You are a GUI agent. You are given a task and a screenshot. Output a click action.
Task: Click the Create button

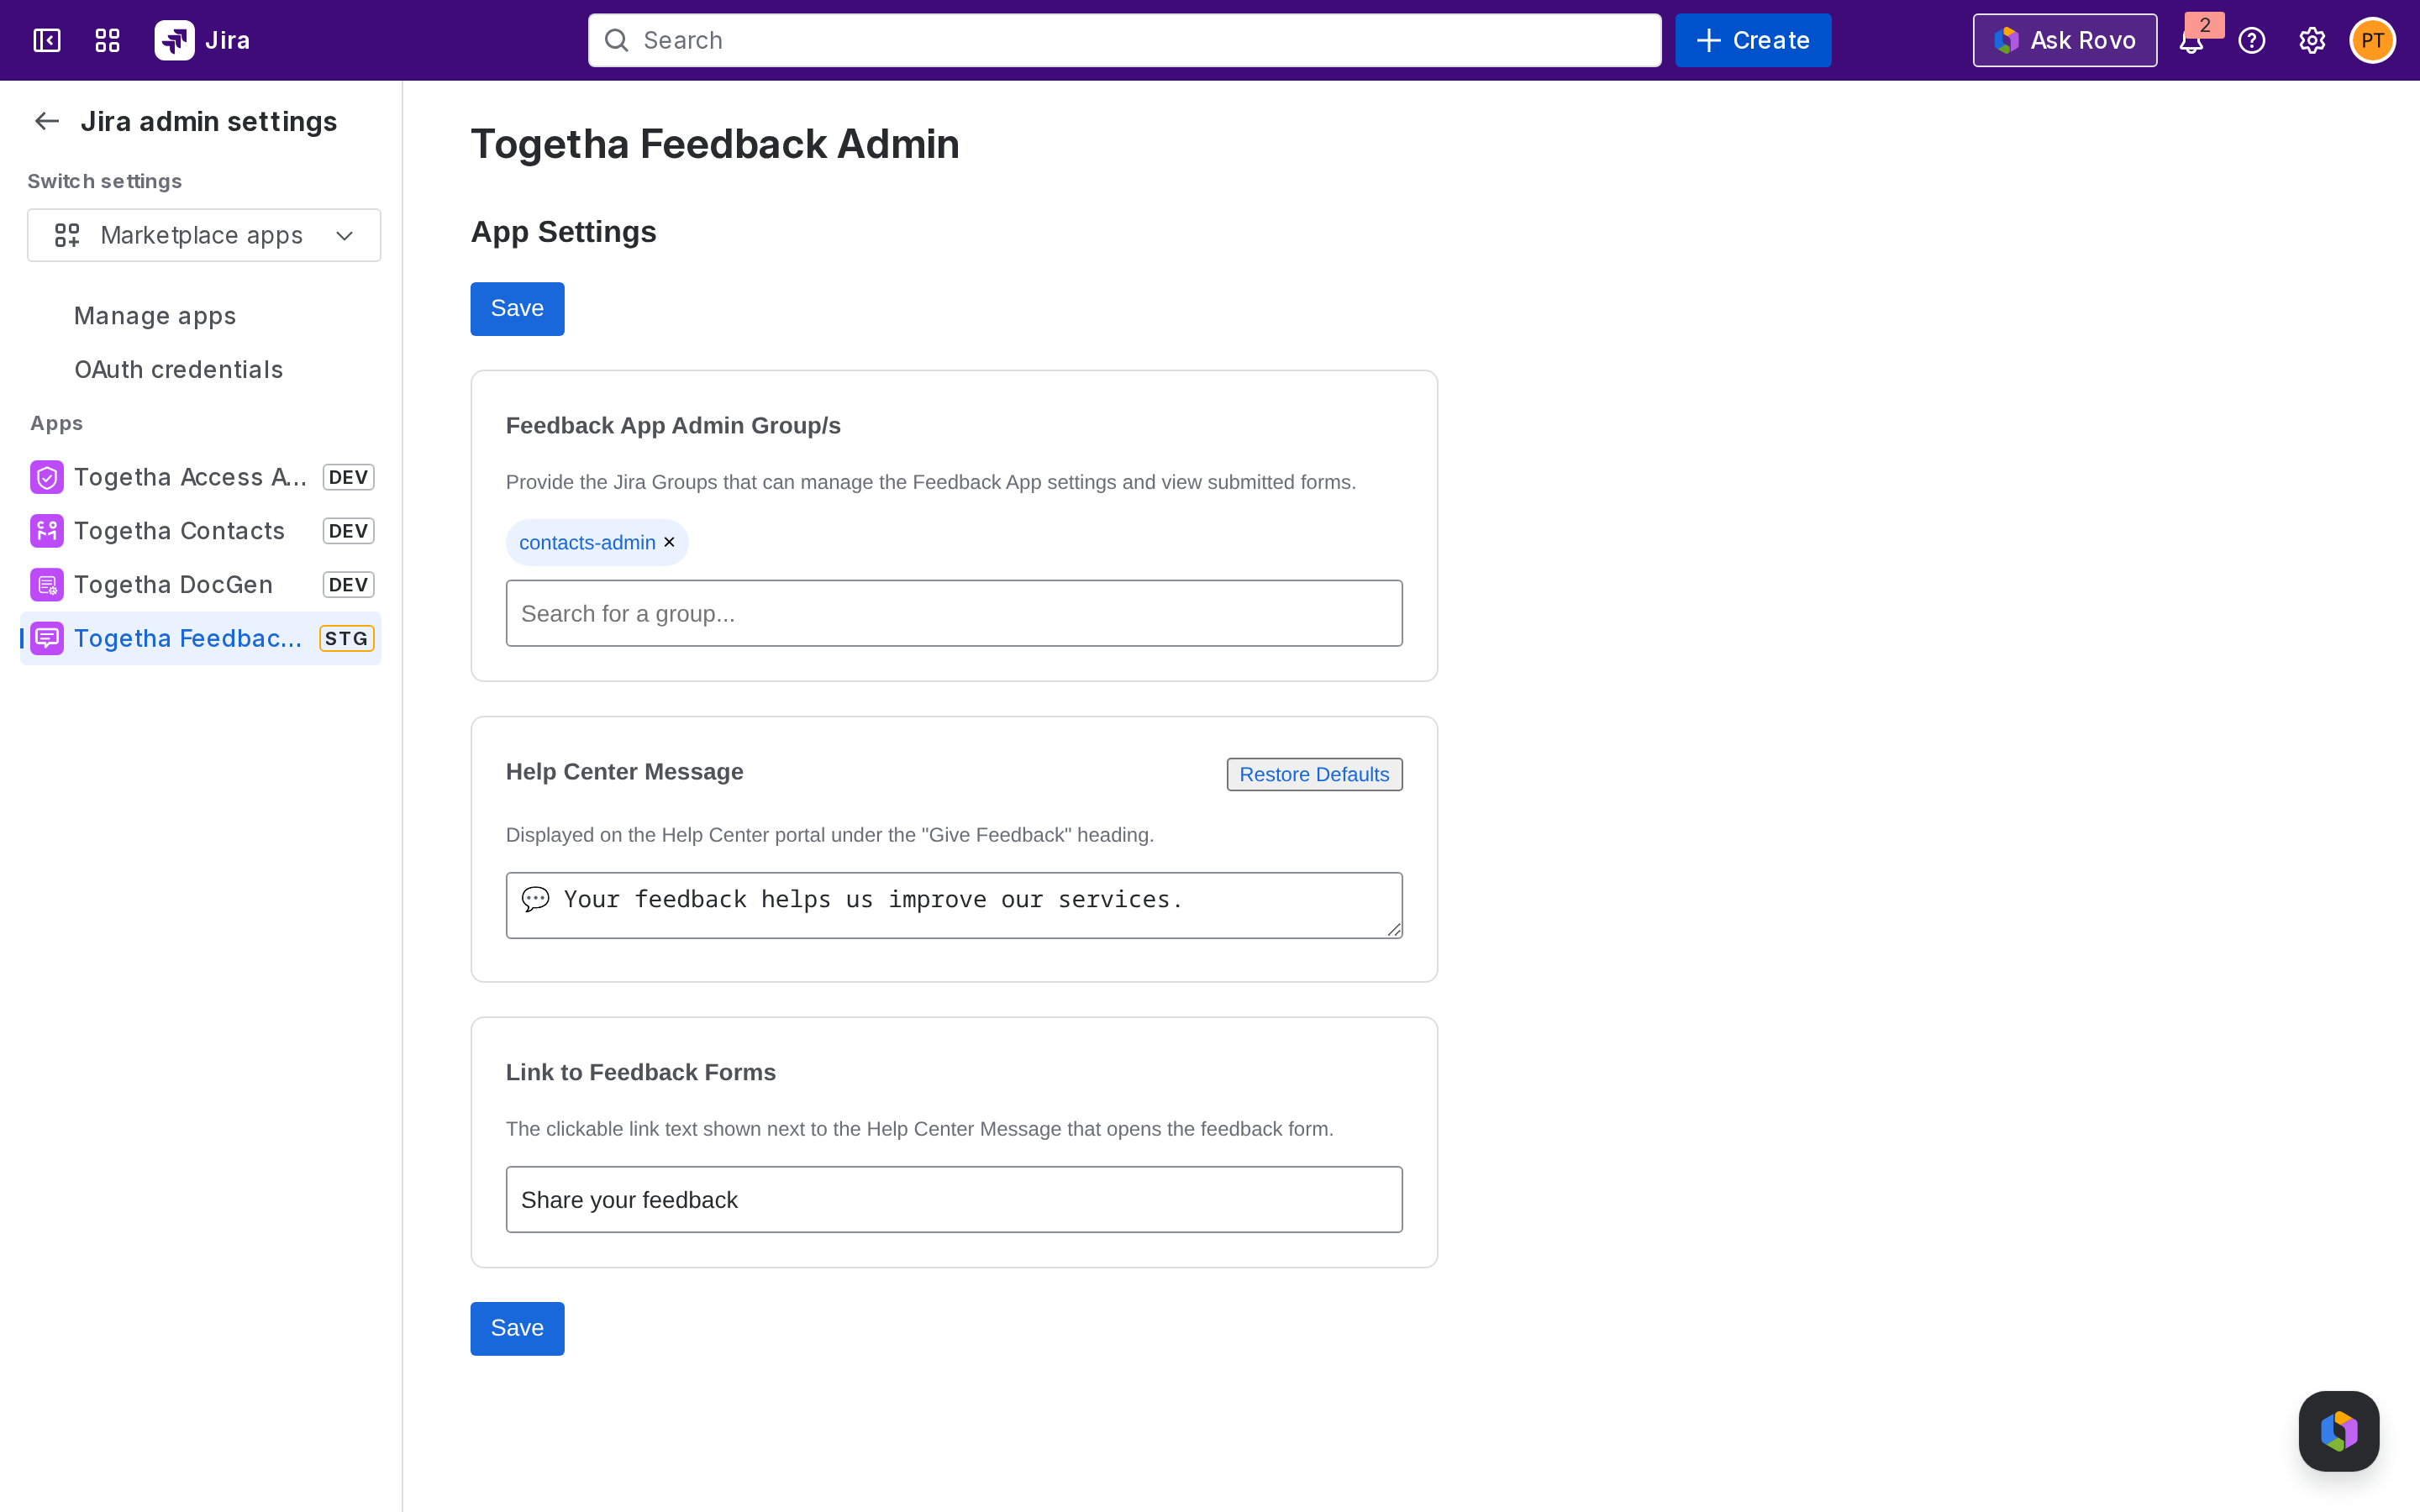[x=1753, y=40]
